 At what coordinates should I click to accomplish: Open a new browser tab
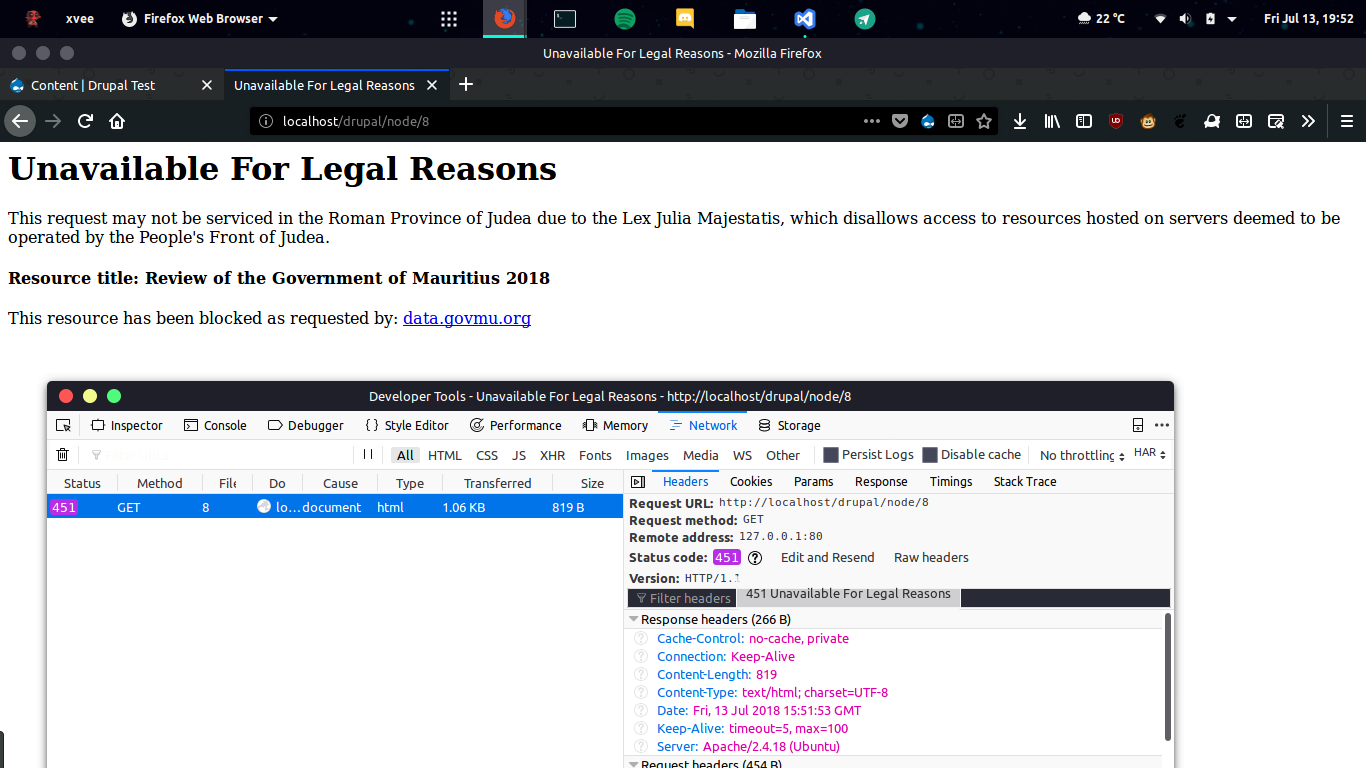(465, 85)
